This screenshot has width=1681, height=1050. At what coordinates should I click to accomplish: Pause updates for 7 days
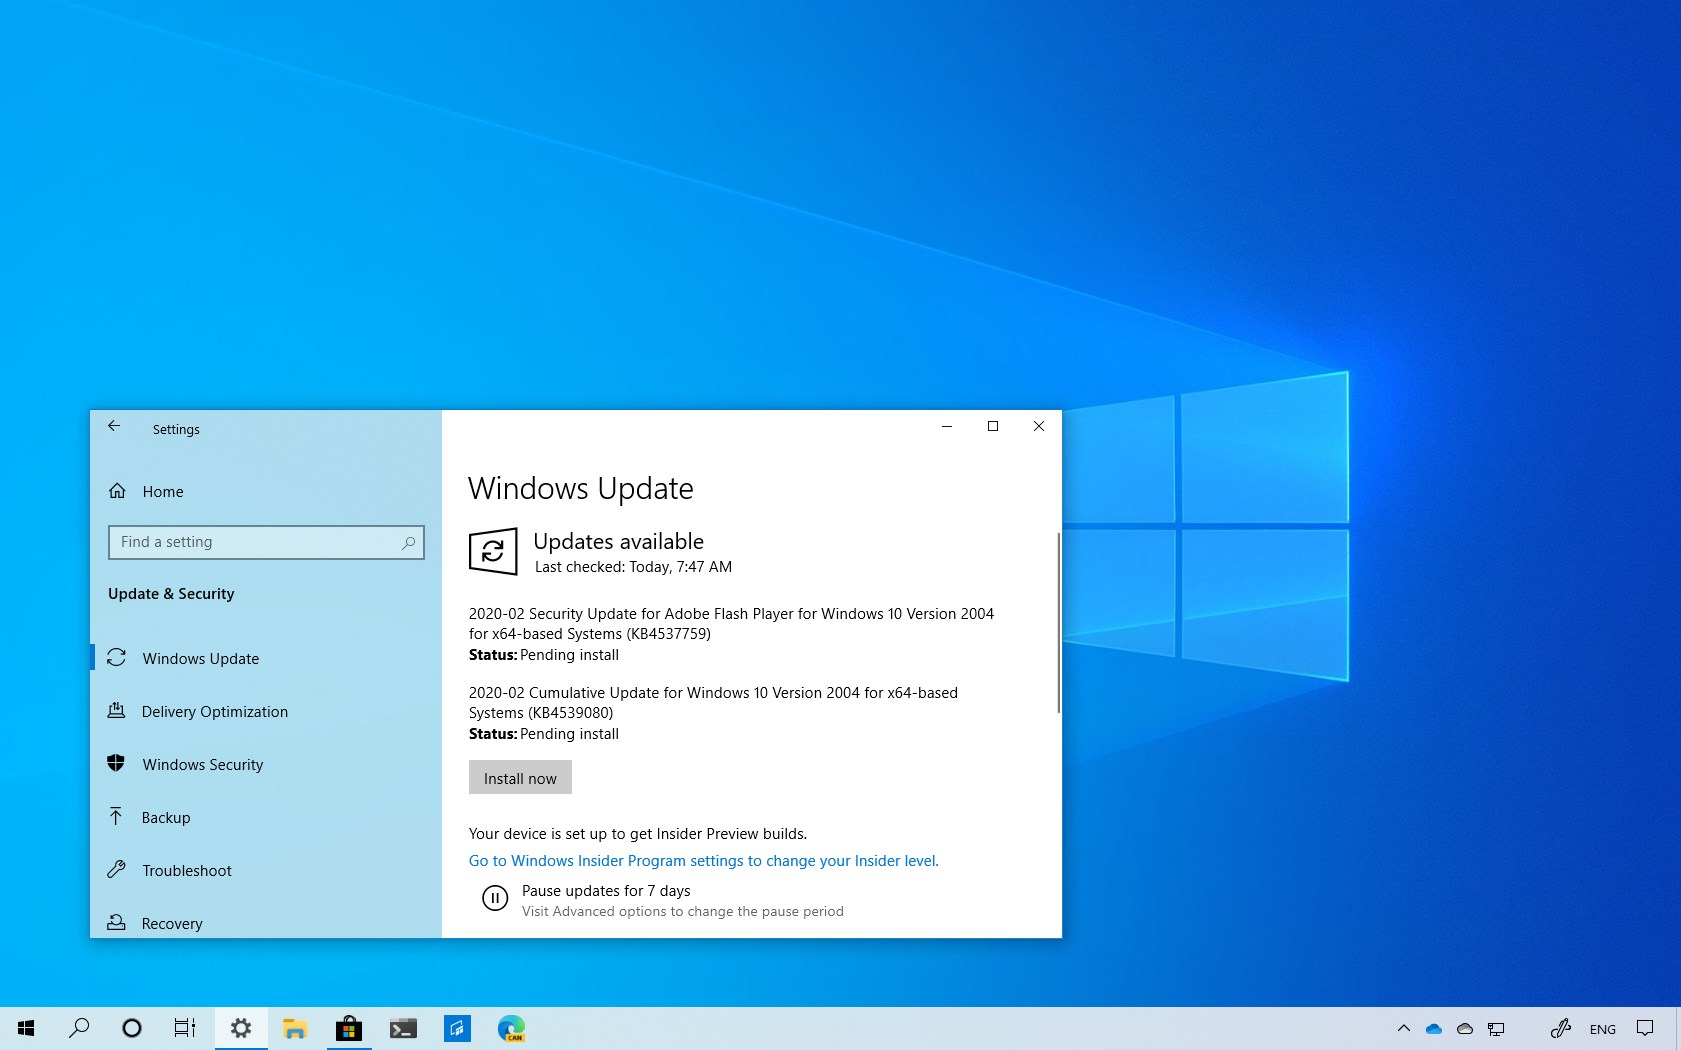point(606,890)
